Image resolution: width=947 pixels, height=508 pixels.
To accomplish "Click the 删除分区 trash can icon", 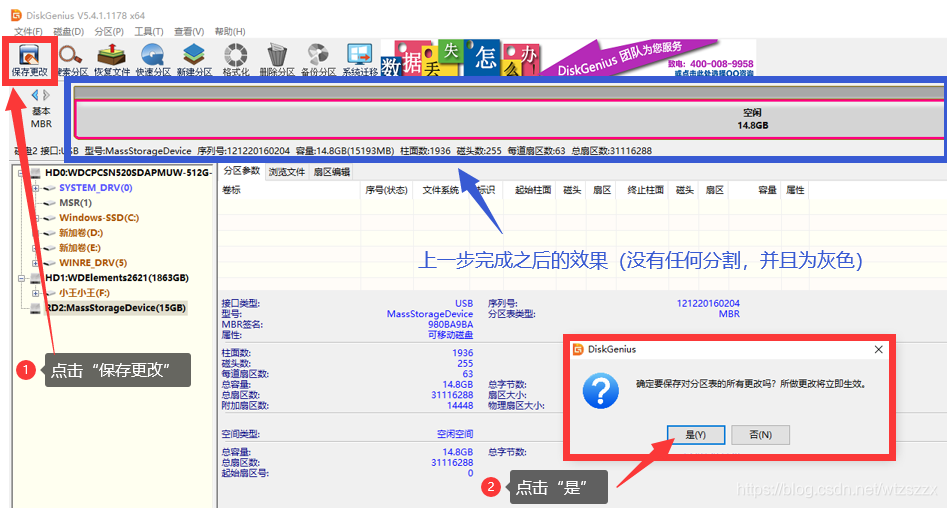I will [x=277, y=60].
